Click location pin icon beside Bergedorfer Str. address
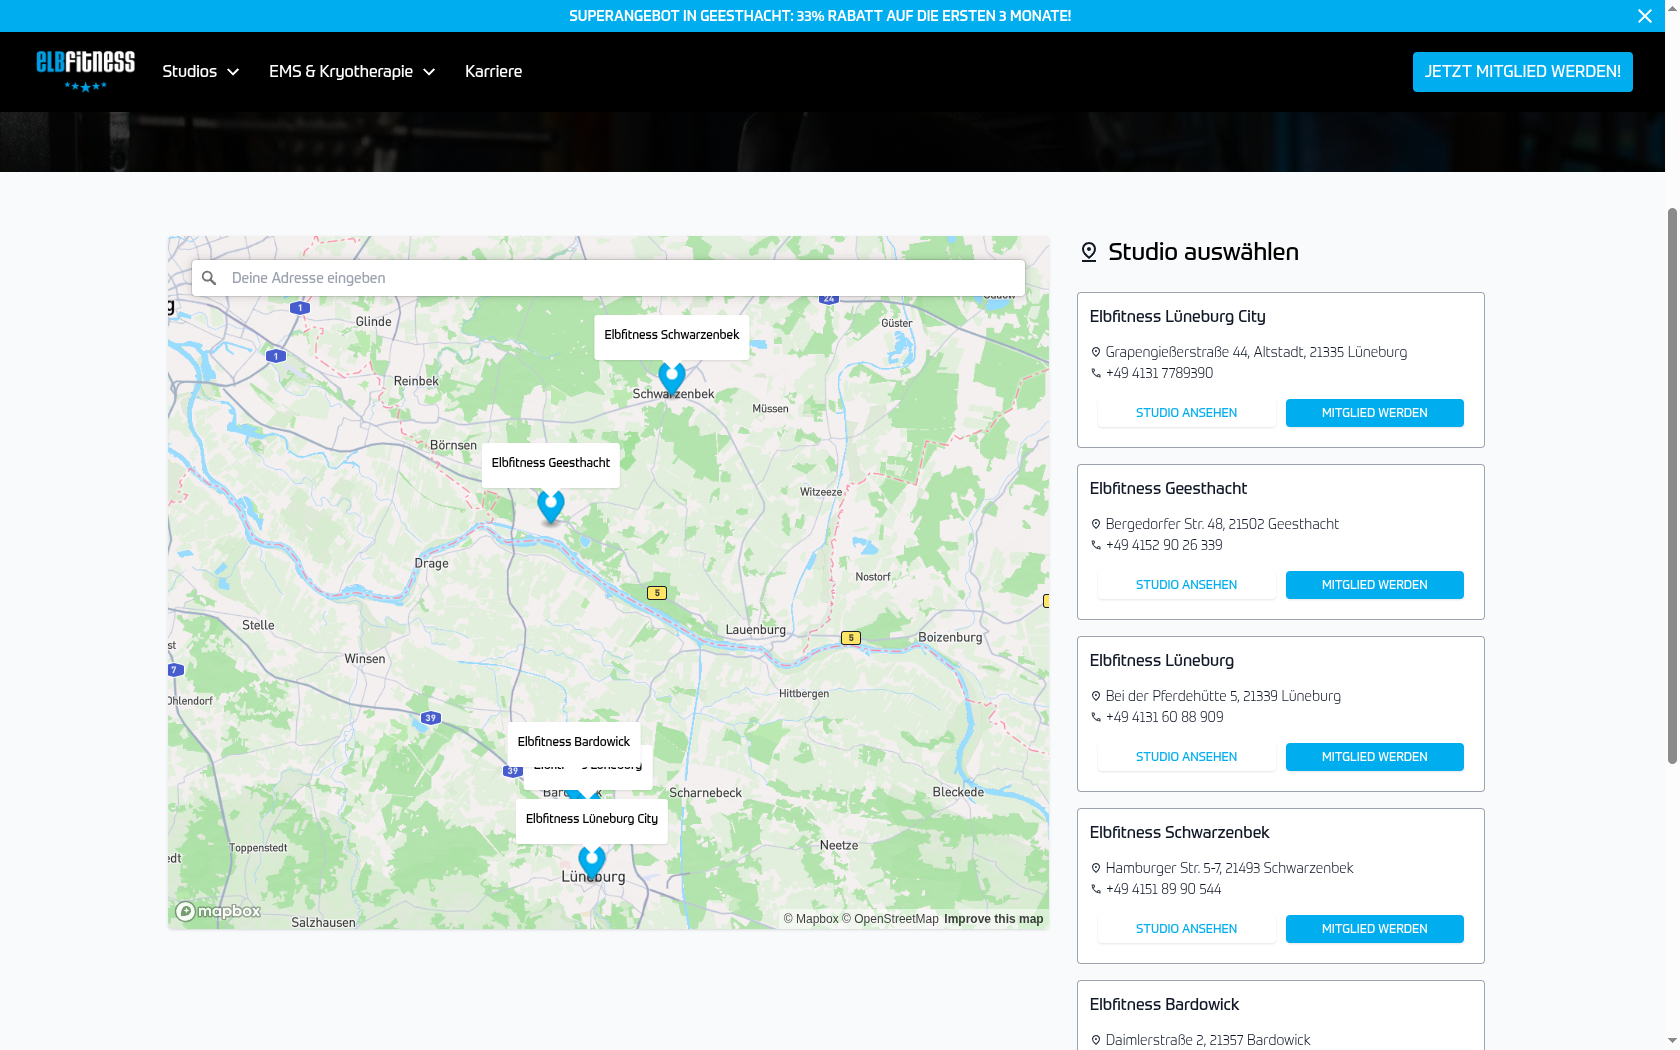 tap(1096, 524)
